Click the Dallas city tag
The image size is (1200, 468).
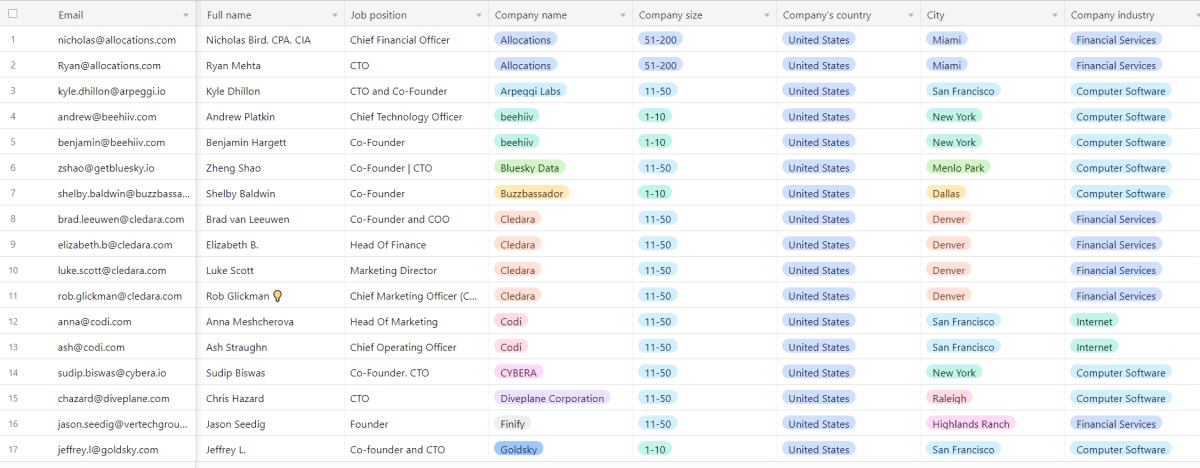(x=947, y=194)
